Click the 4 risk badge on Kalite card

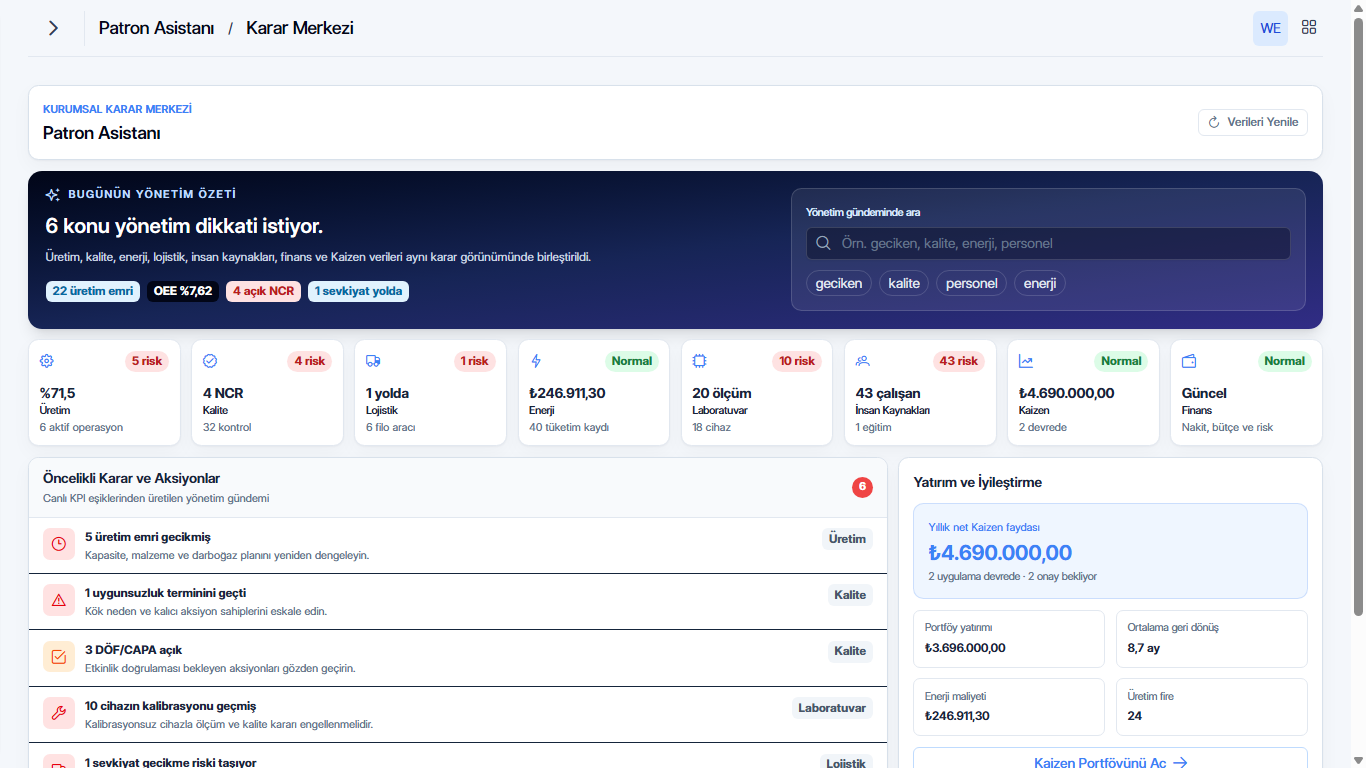(310, 361)
